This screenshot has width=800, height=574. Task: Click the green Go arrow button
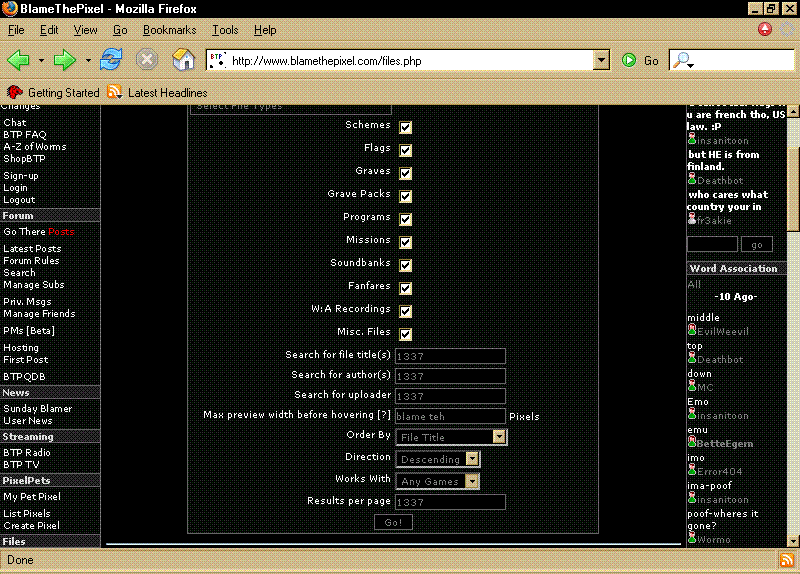[x=629, y=60]
